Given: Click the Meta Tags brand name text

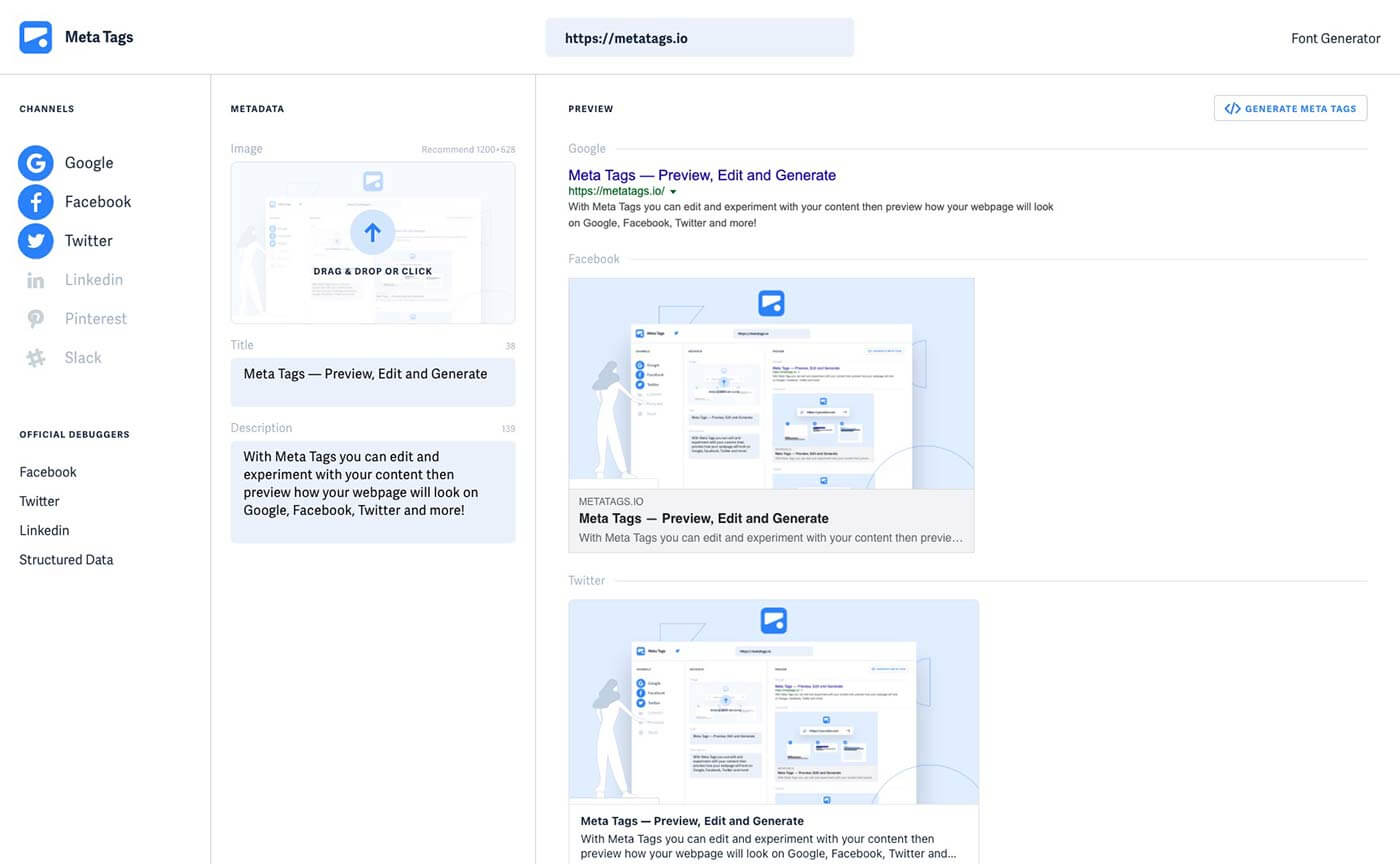Looking at the screenshot, I should [99, 37].
